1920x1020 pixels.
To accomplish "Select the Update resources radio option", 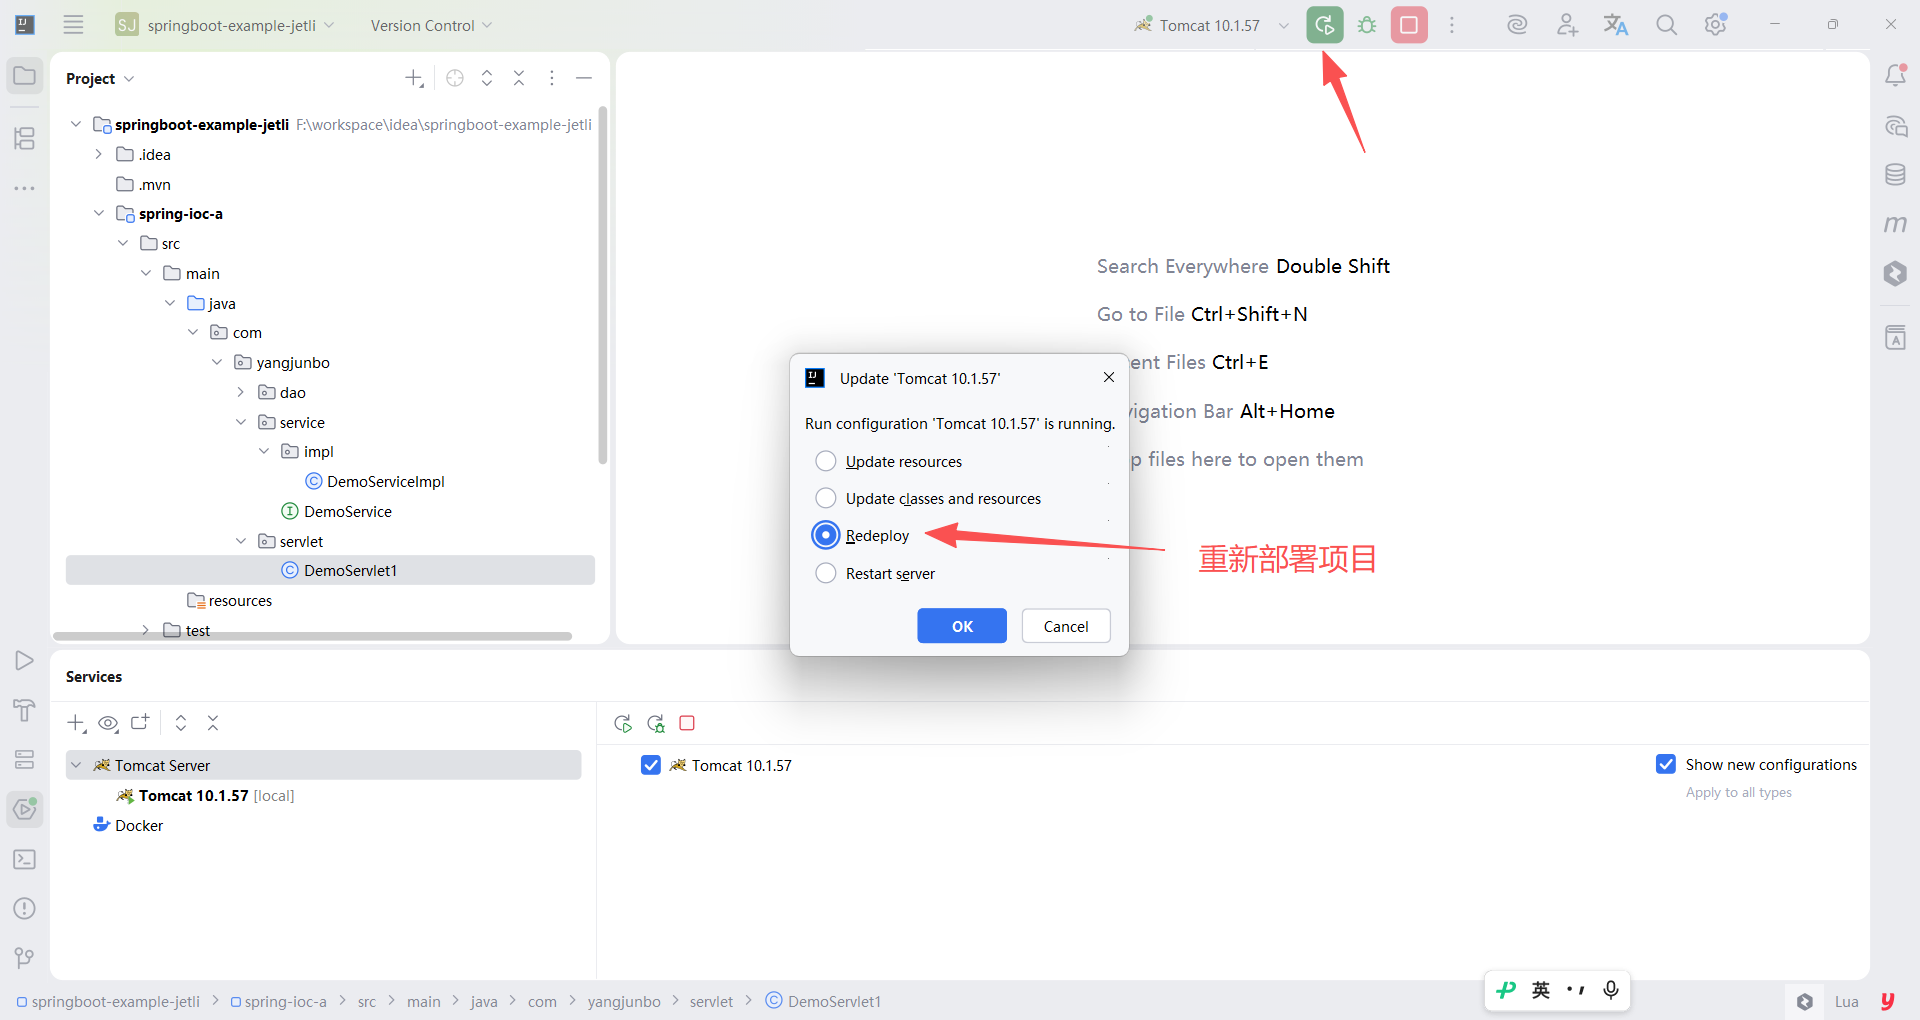I will coord(826,461).
